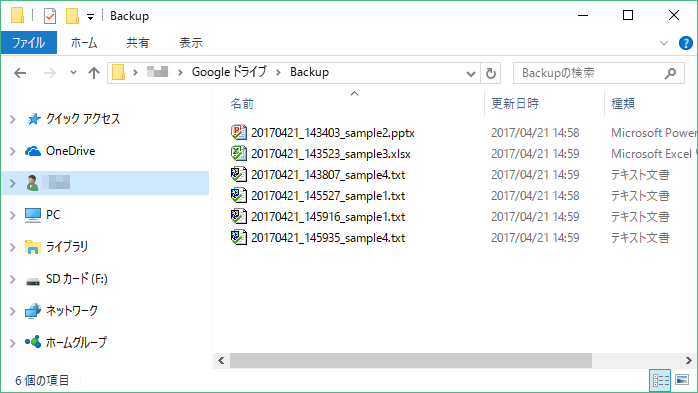Select OneDrive in navigation pane
698x393 pixels.
pos(70,151)
